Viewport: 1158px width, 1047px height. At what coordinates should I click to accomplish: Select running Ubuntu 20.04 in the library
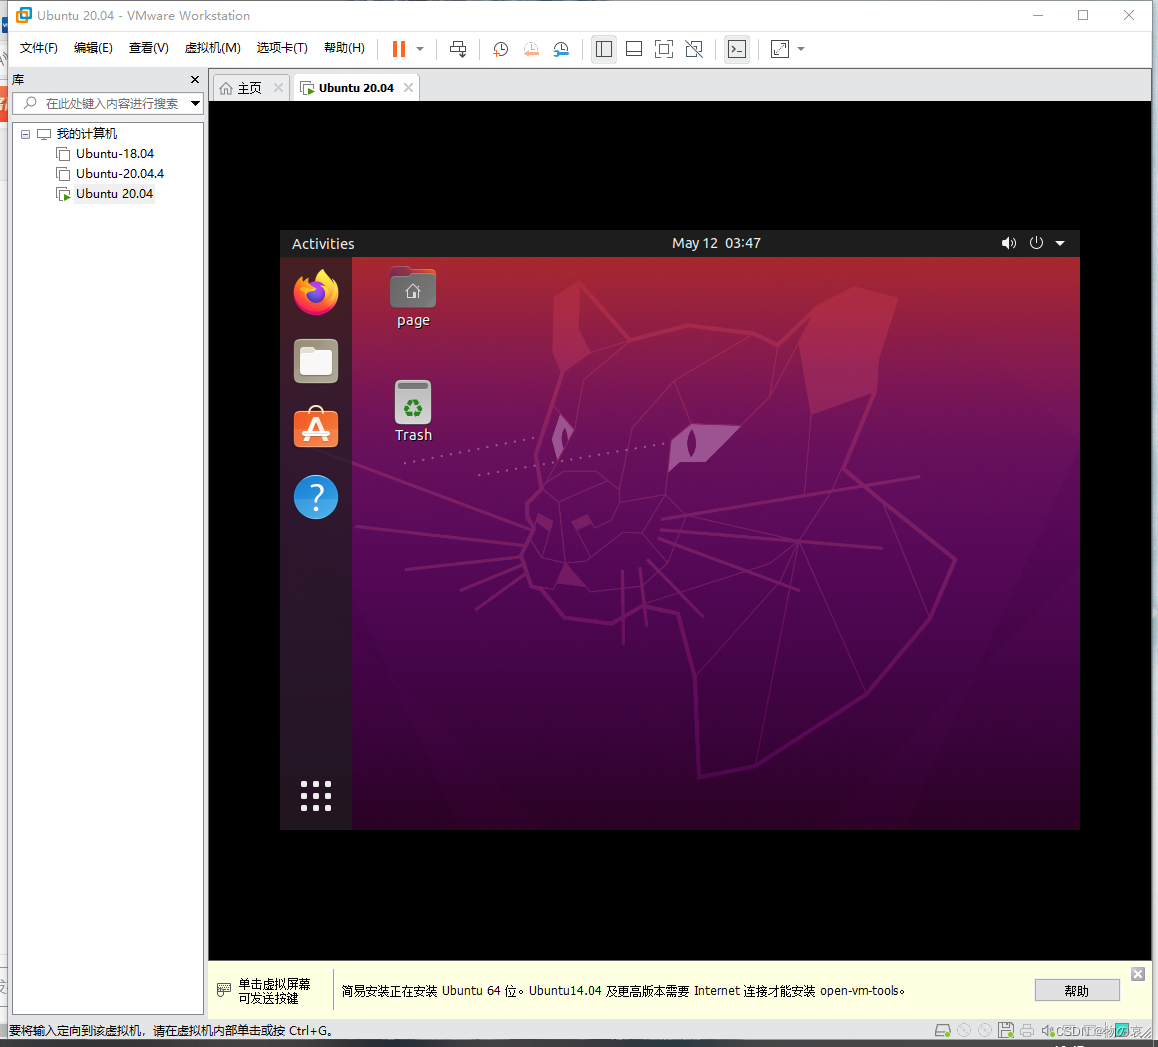[x=114, y=193]
